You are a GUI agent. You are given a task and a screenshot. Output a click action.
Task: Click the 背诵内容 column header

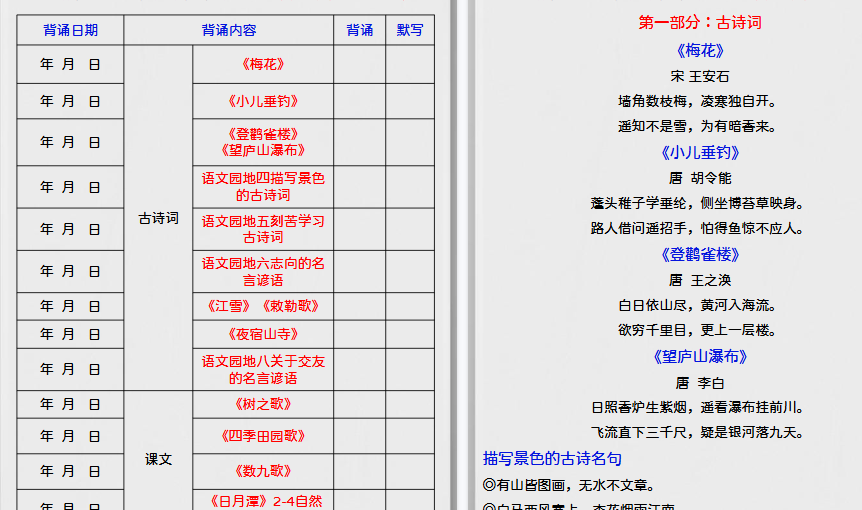pos(229,30)
